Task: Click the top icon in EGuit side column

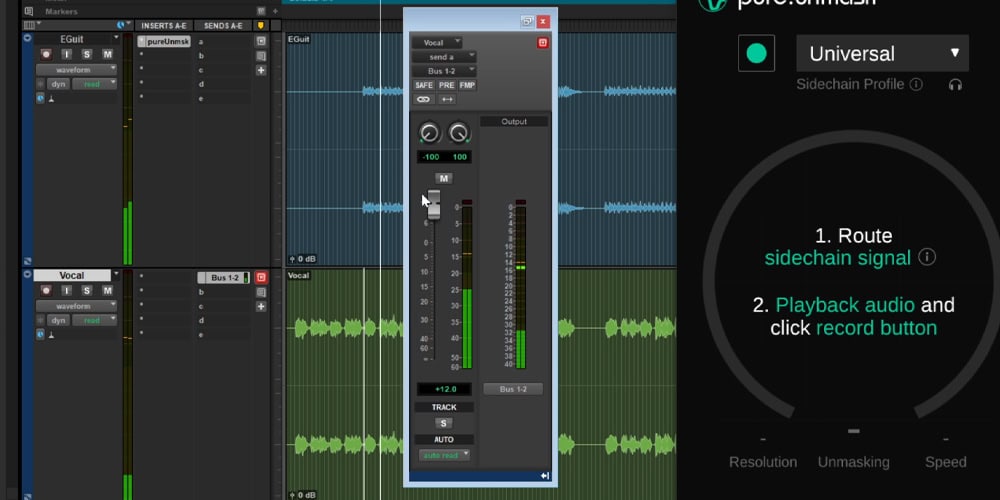Action: (x=261, y=41)
